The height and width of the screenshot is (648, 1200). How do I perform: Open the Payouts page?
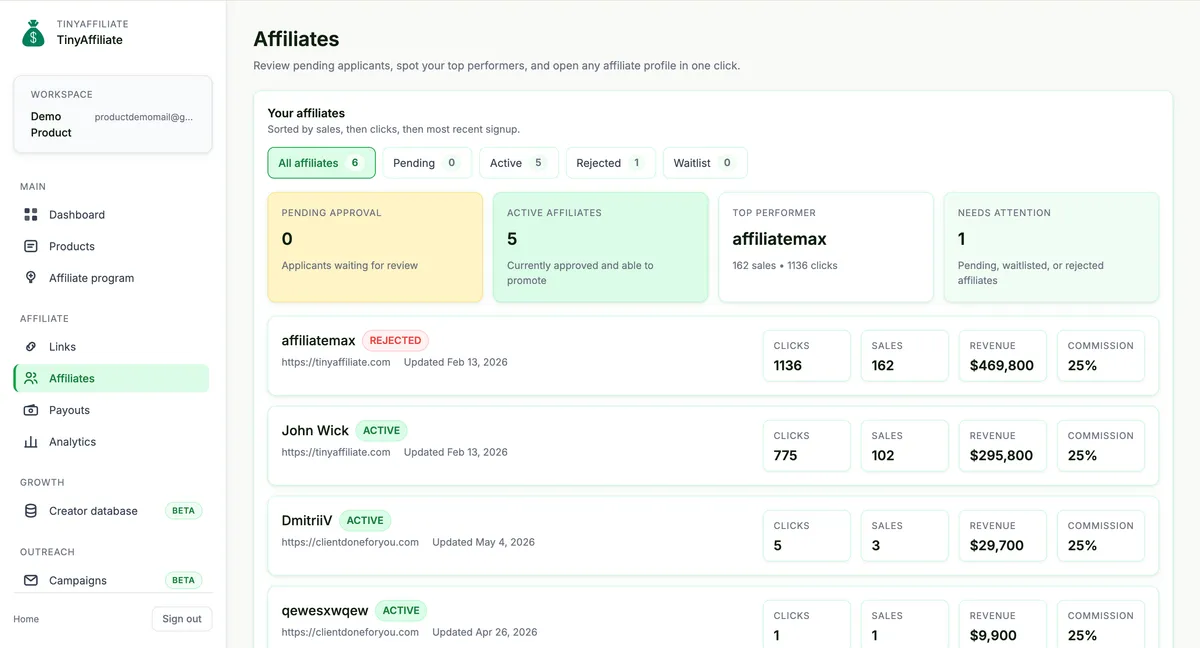111,410
